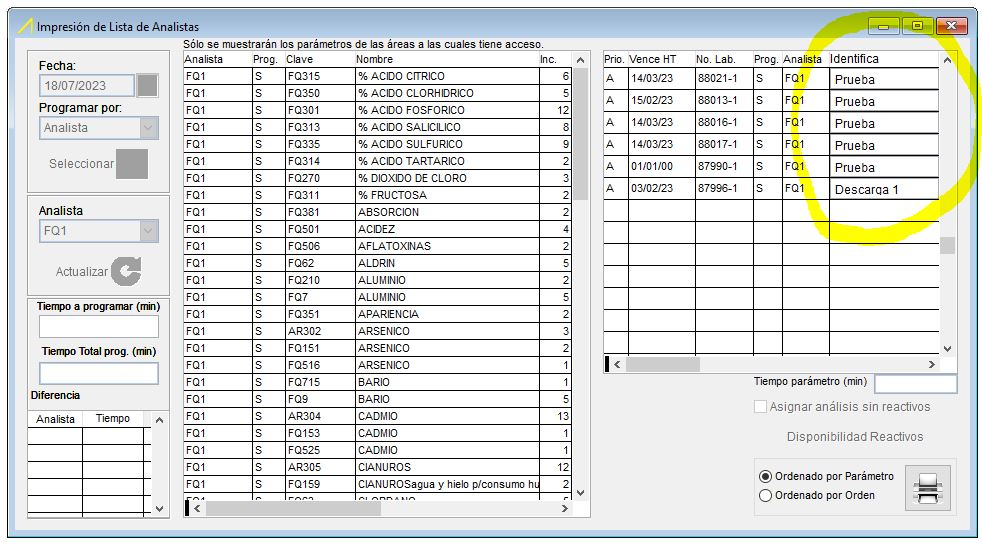Click down arrow of samples table scrollbar
Image resolution: width=982 pixels, height=543 pixels.
click(947, 348)
